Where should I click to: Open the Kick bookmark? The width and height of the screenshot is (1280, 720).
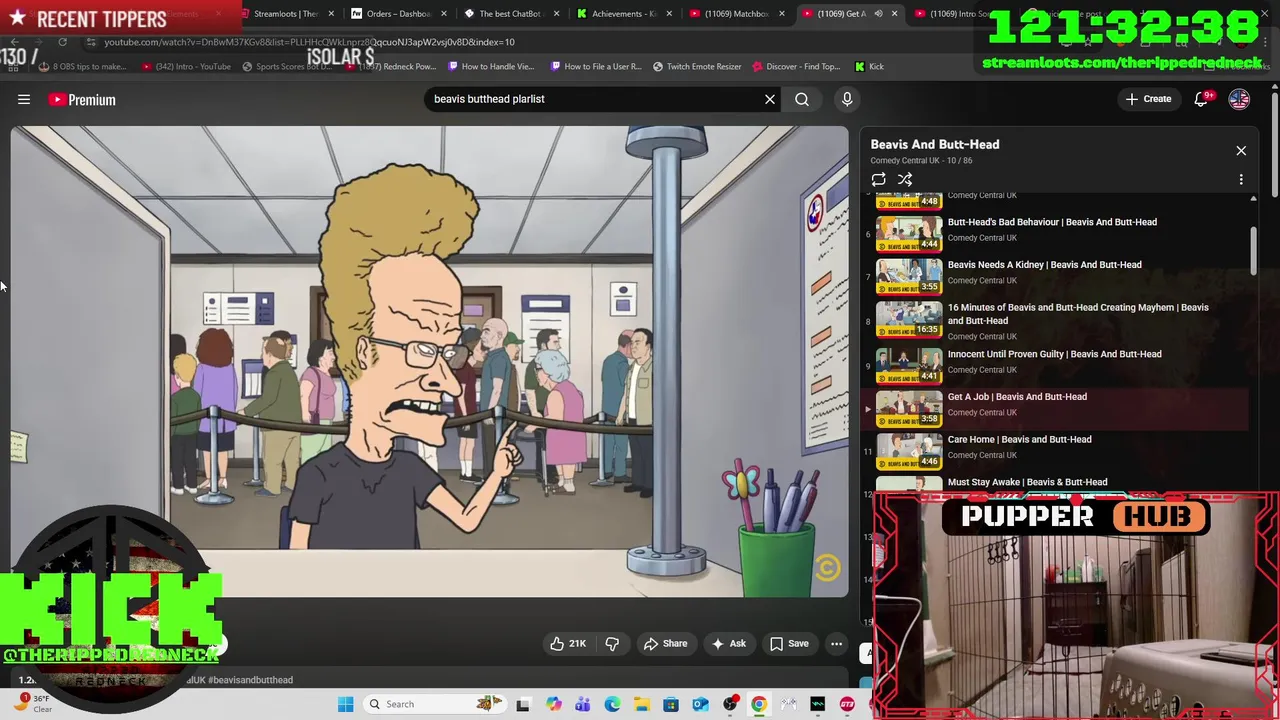(869, 67)
